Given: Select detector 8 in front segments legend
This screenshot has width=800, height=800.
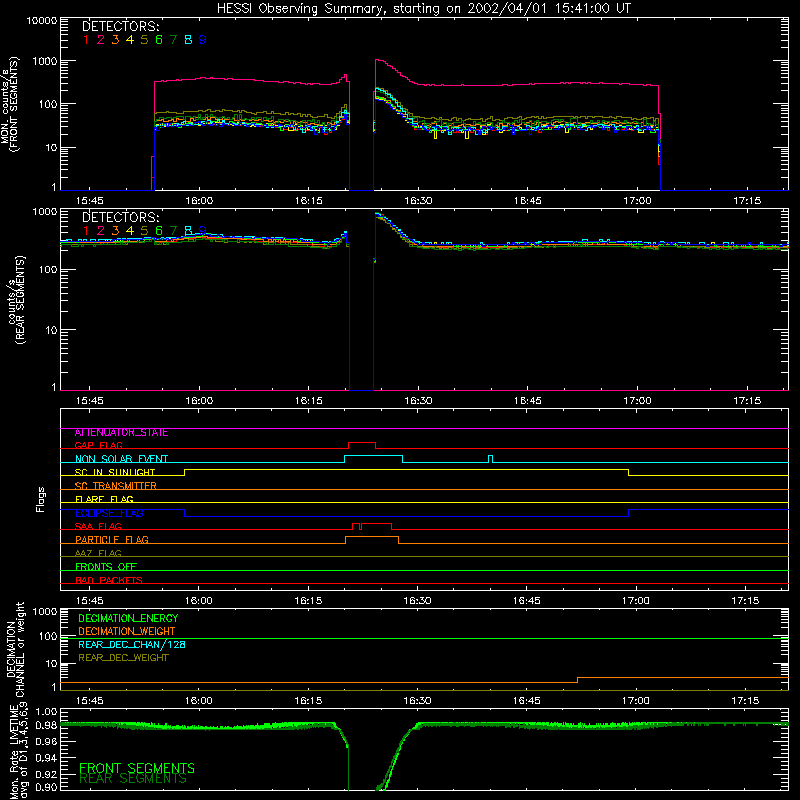Looking at the screenshot, I should (188, 40).
